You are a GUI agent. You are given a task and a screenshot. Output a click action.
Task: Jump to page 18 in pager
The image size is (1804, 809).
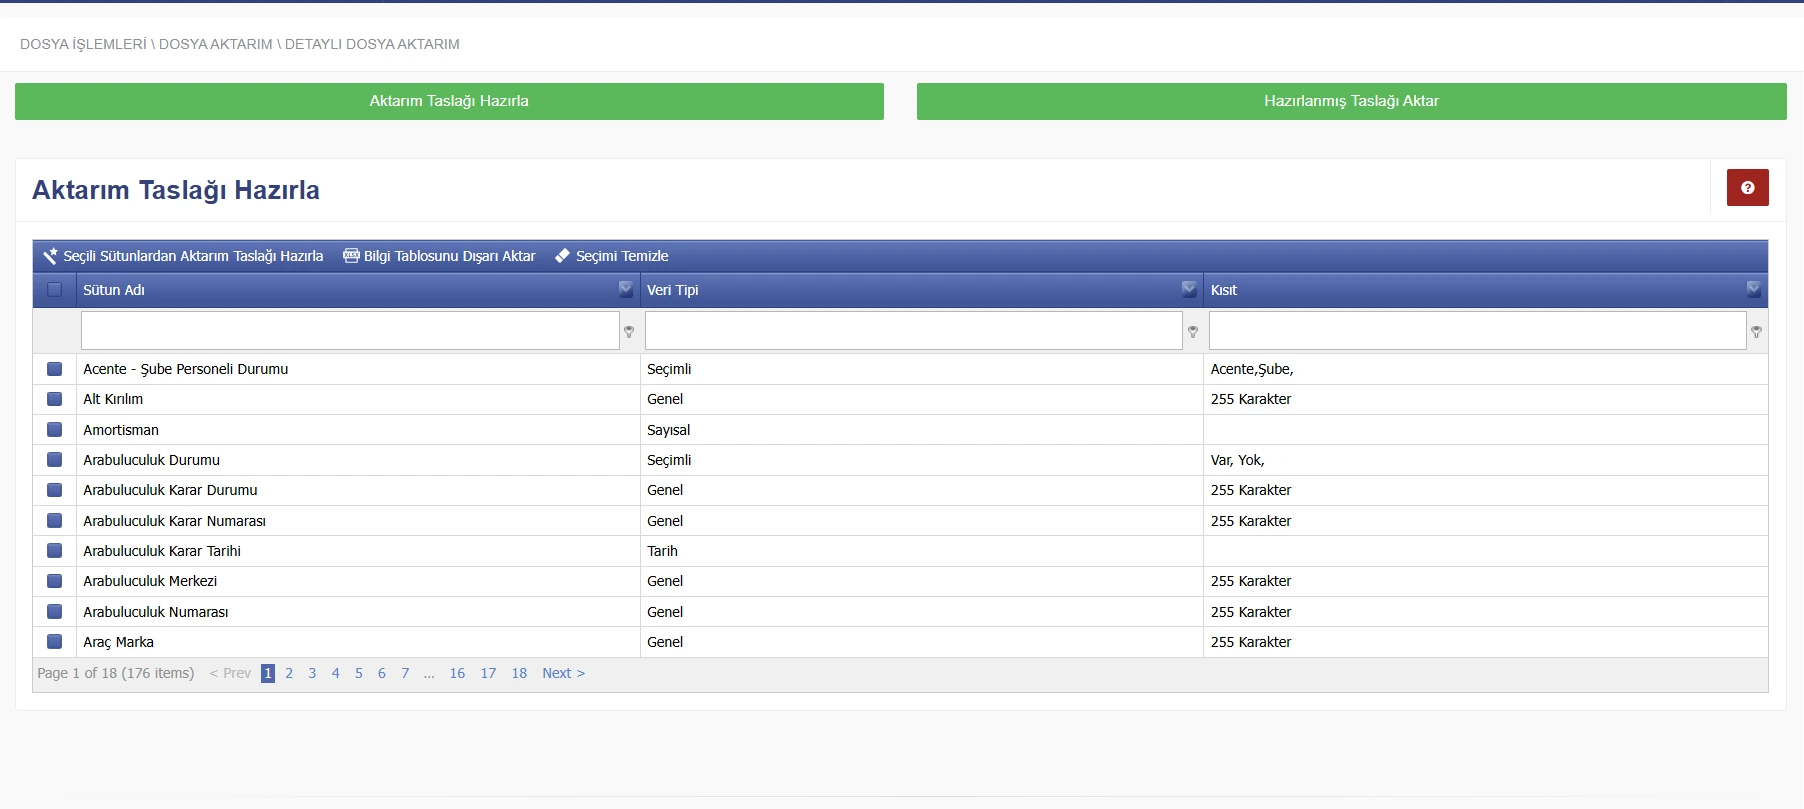pos(519,673)
